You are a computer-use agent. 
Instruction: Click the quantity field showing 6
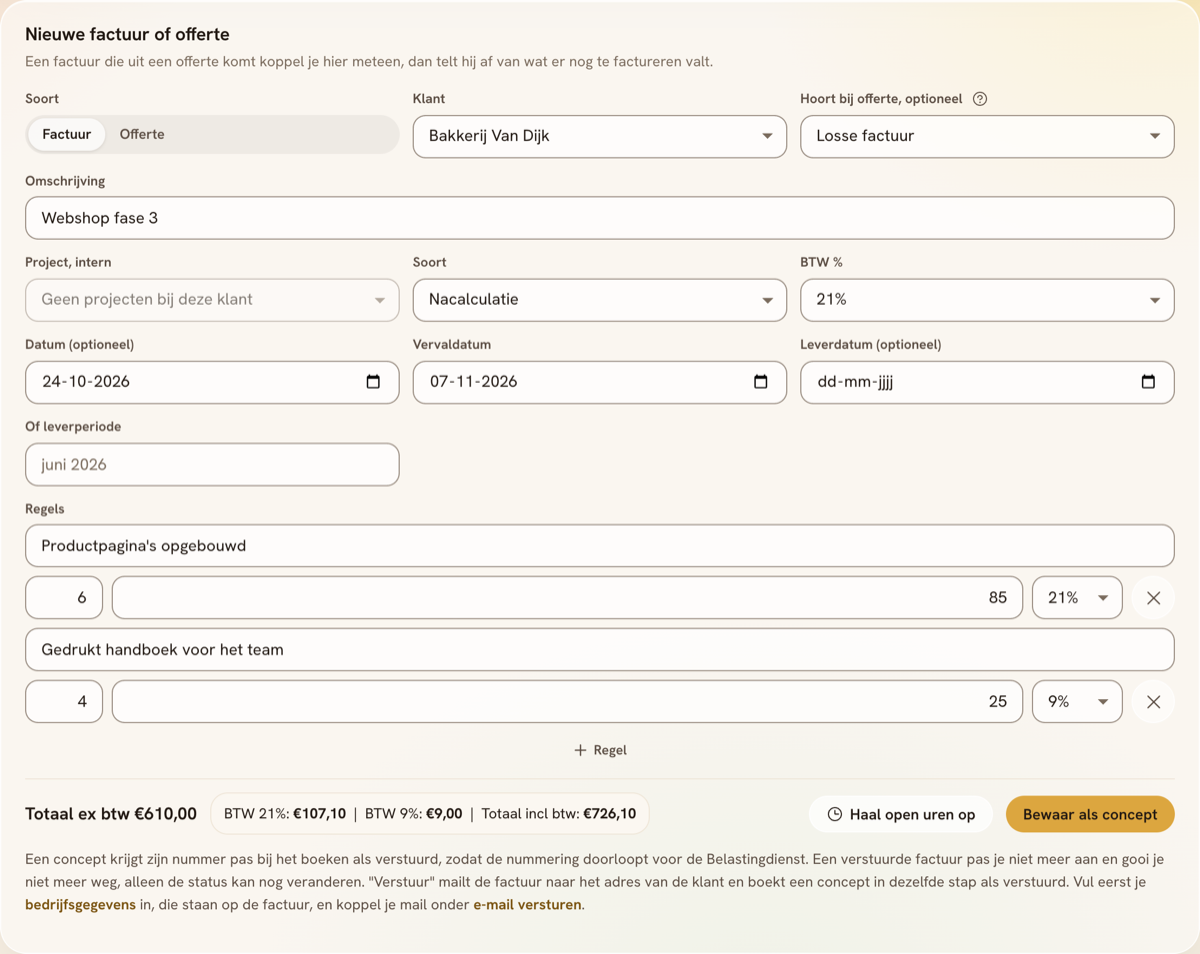pyautogui.click(x=64, y=598)
